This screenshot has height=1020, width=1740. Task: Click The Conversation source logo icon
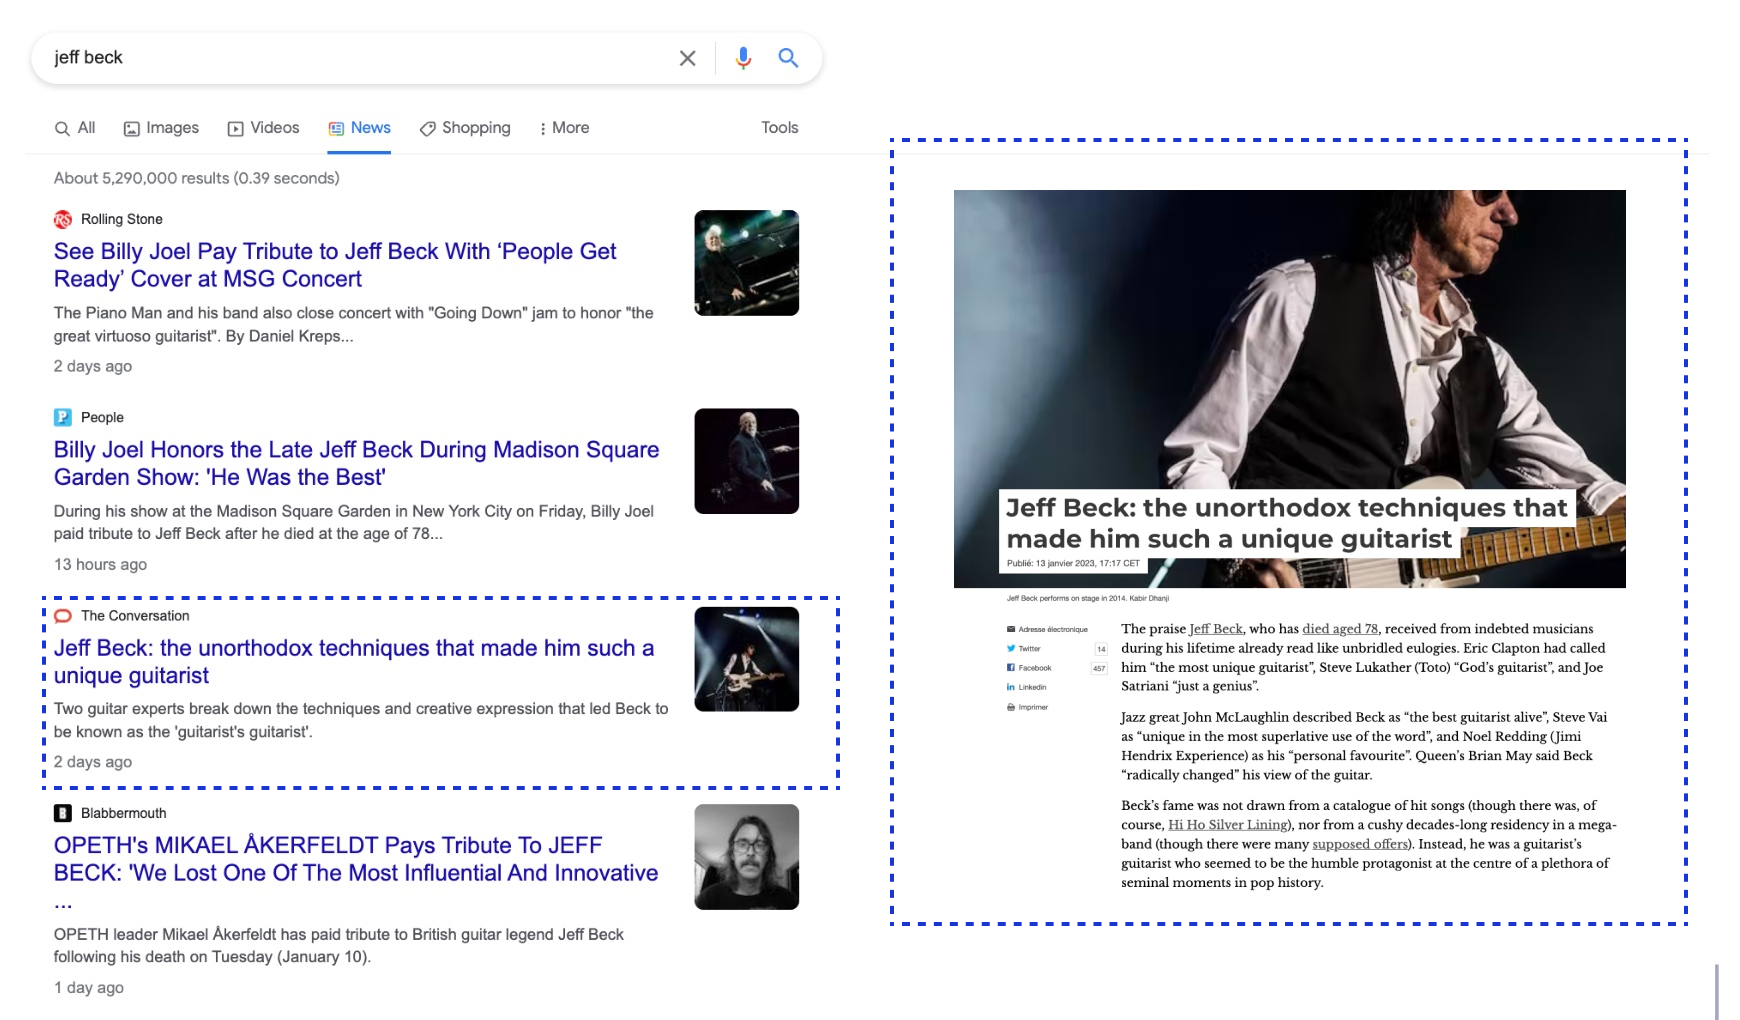(x=63, y=616)
